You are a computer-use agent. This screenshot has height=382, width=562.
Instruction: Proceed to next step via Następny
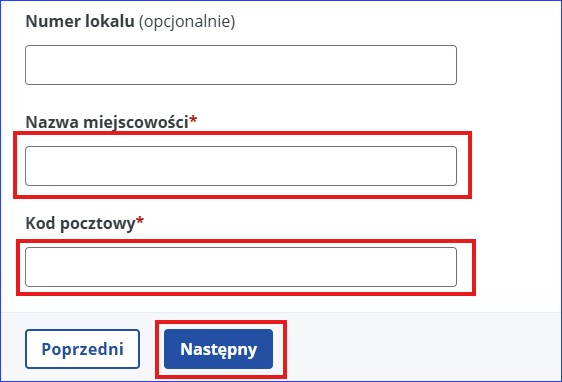[x=218, y=349]
